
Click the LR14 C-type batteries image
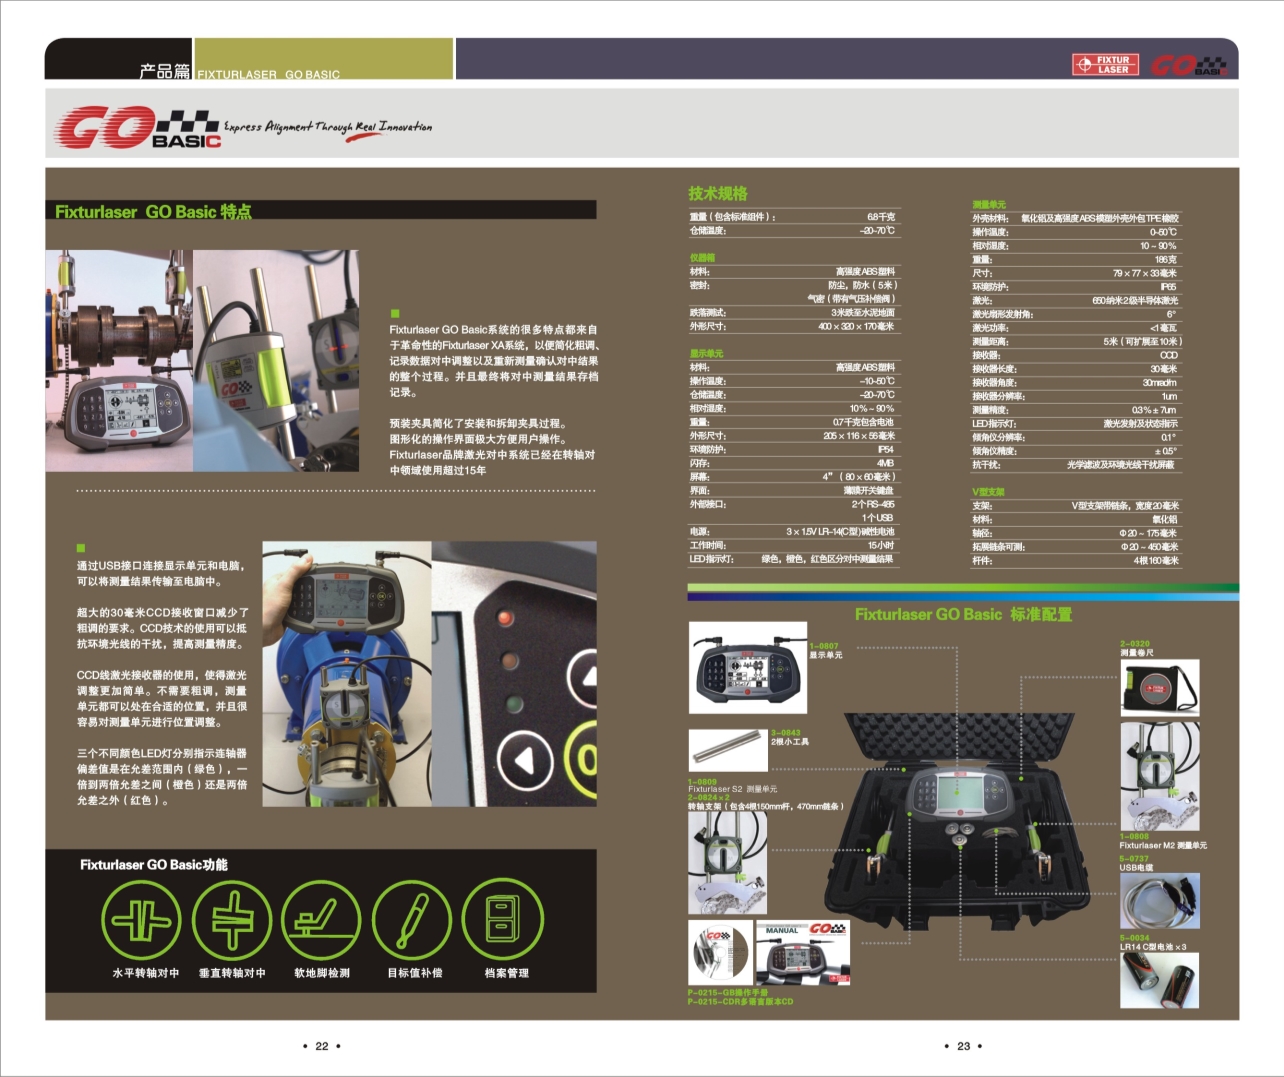coord(1159,980)
